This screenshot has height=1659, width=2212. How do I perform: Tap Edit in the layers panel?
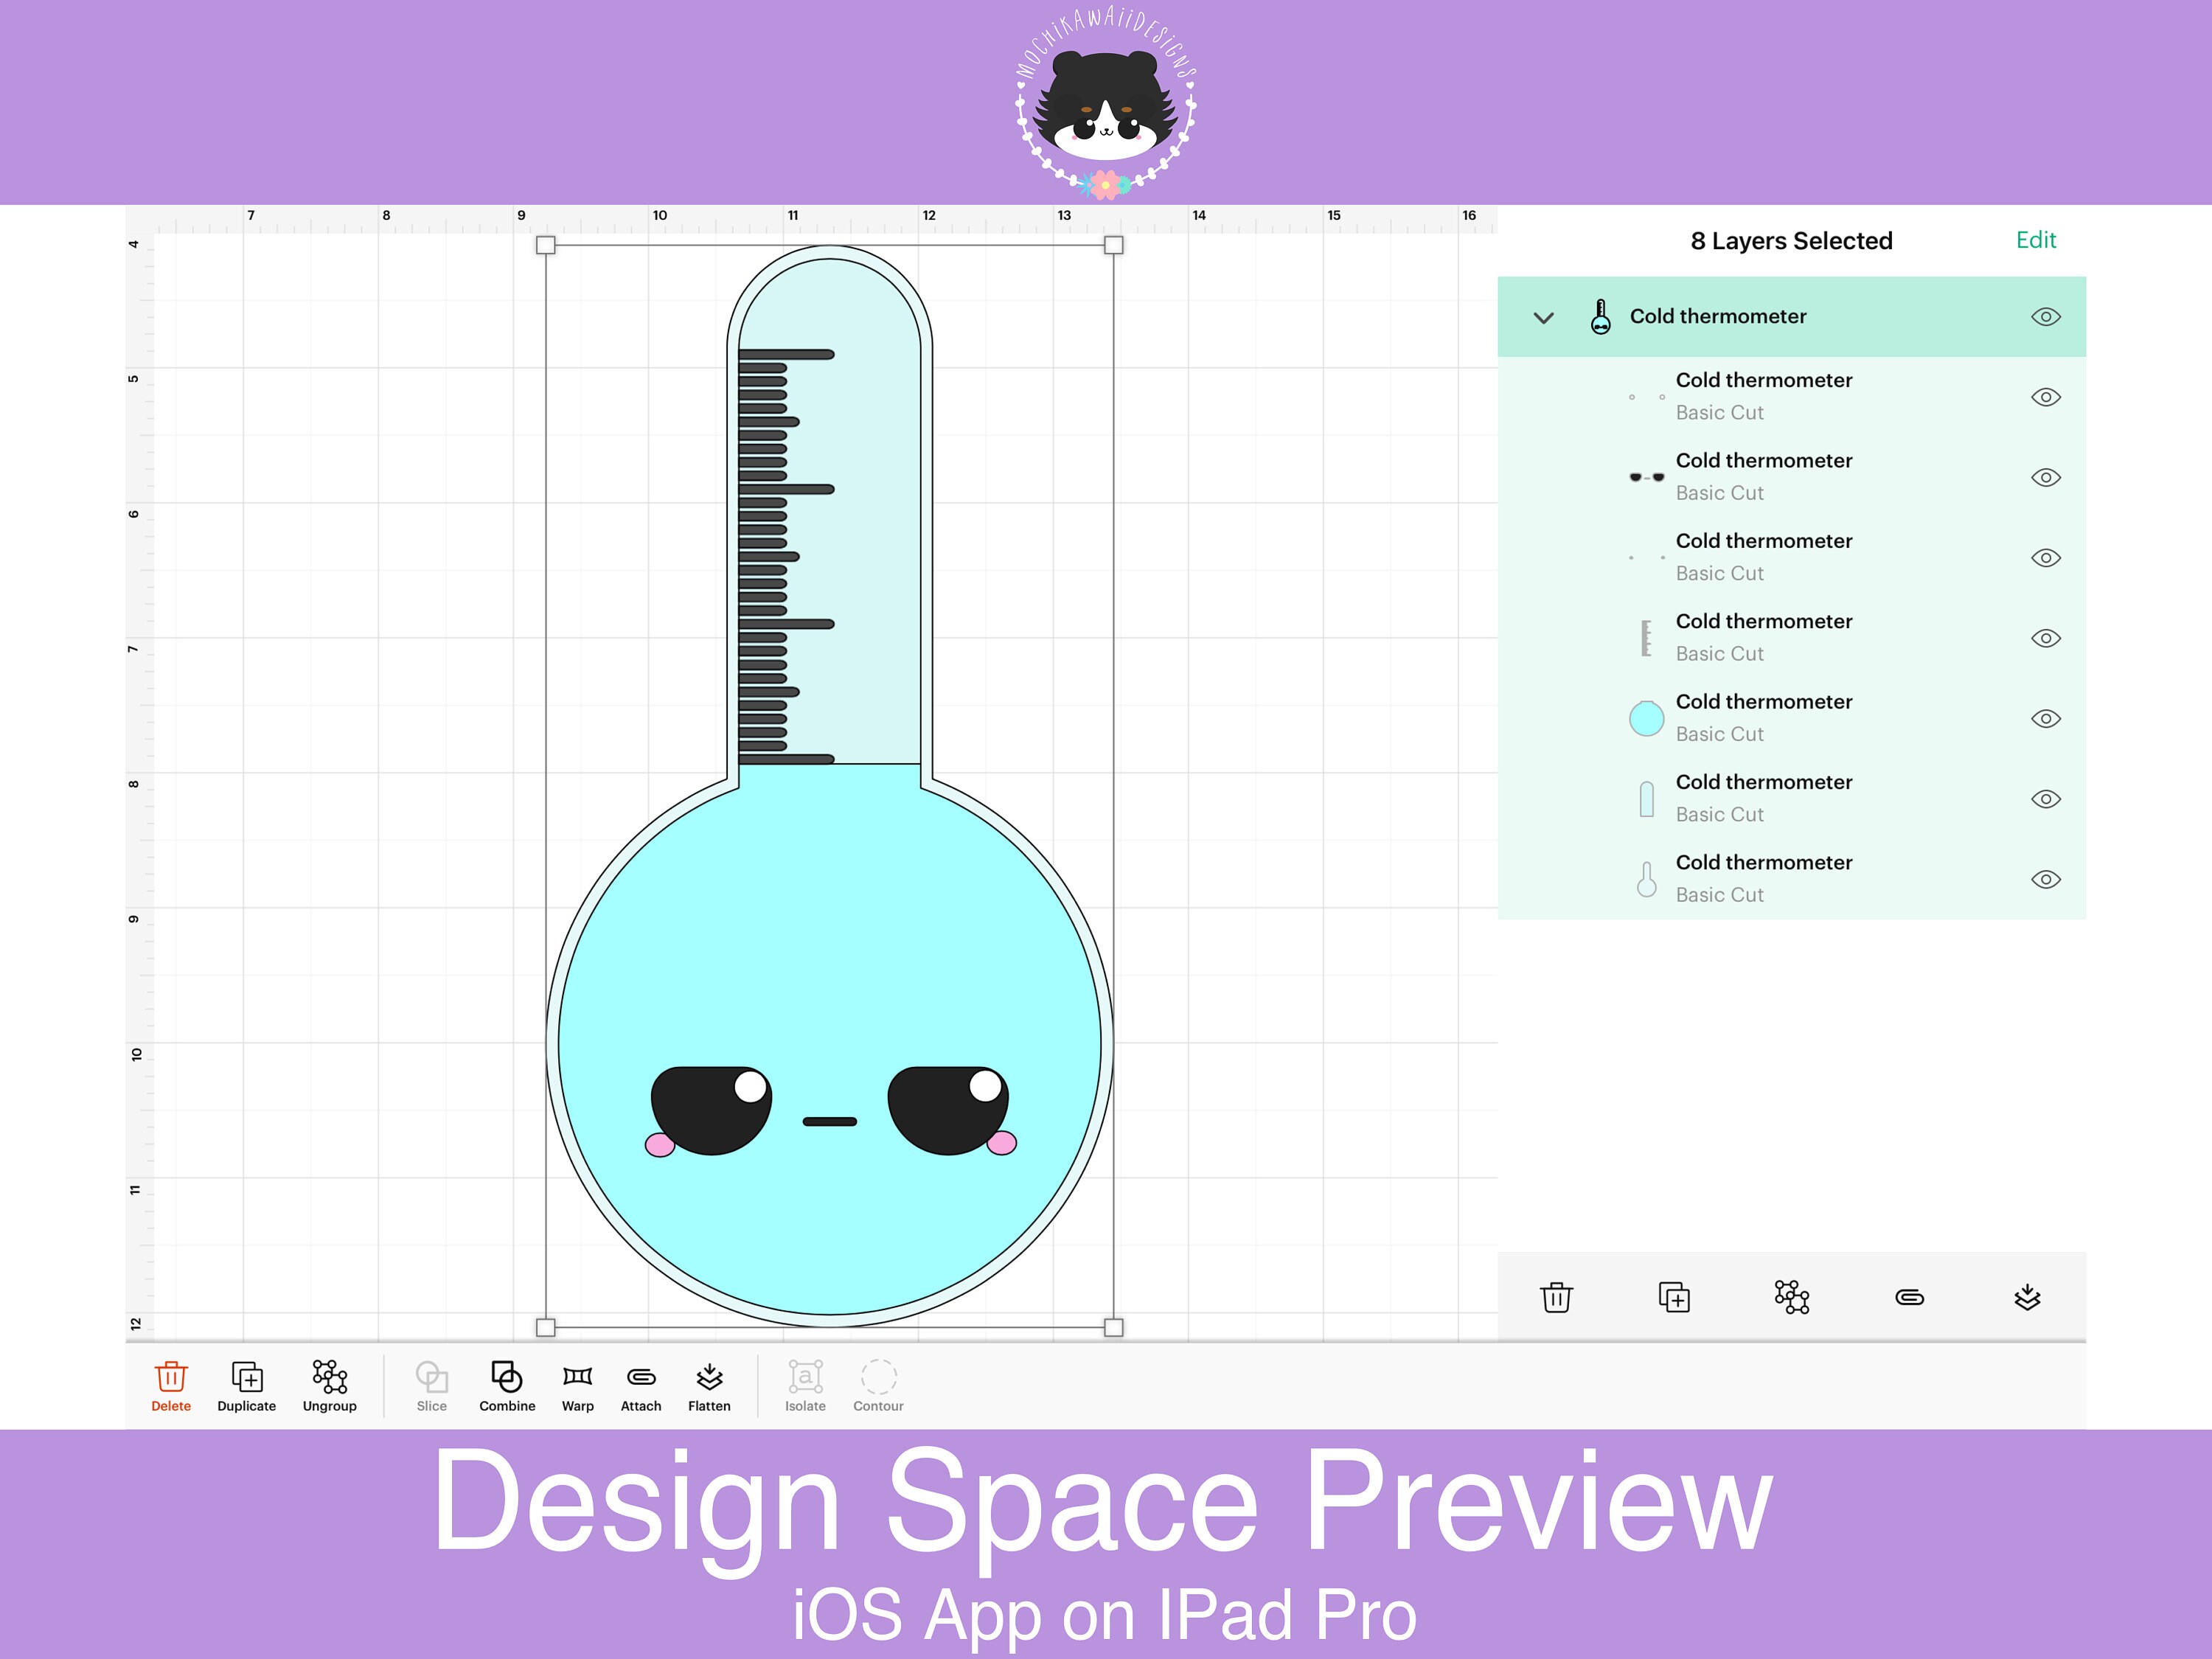(2036, 240)
